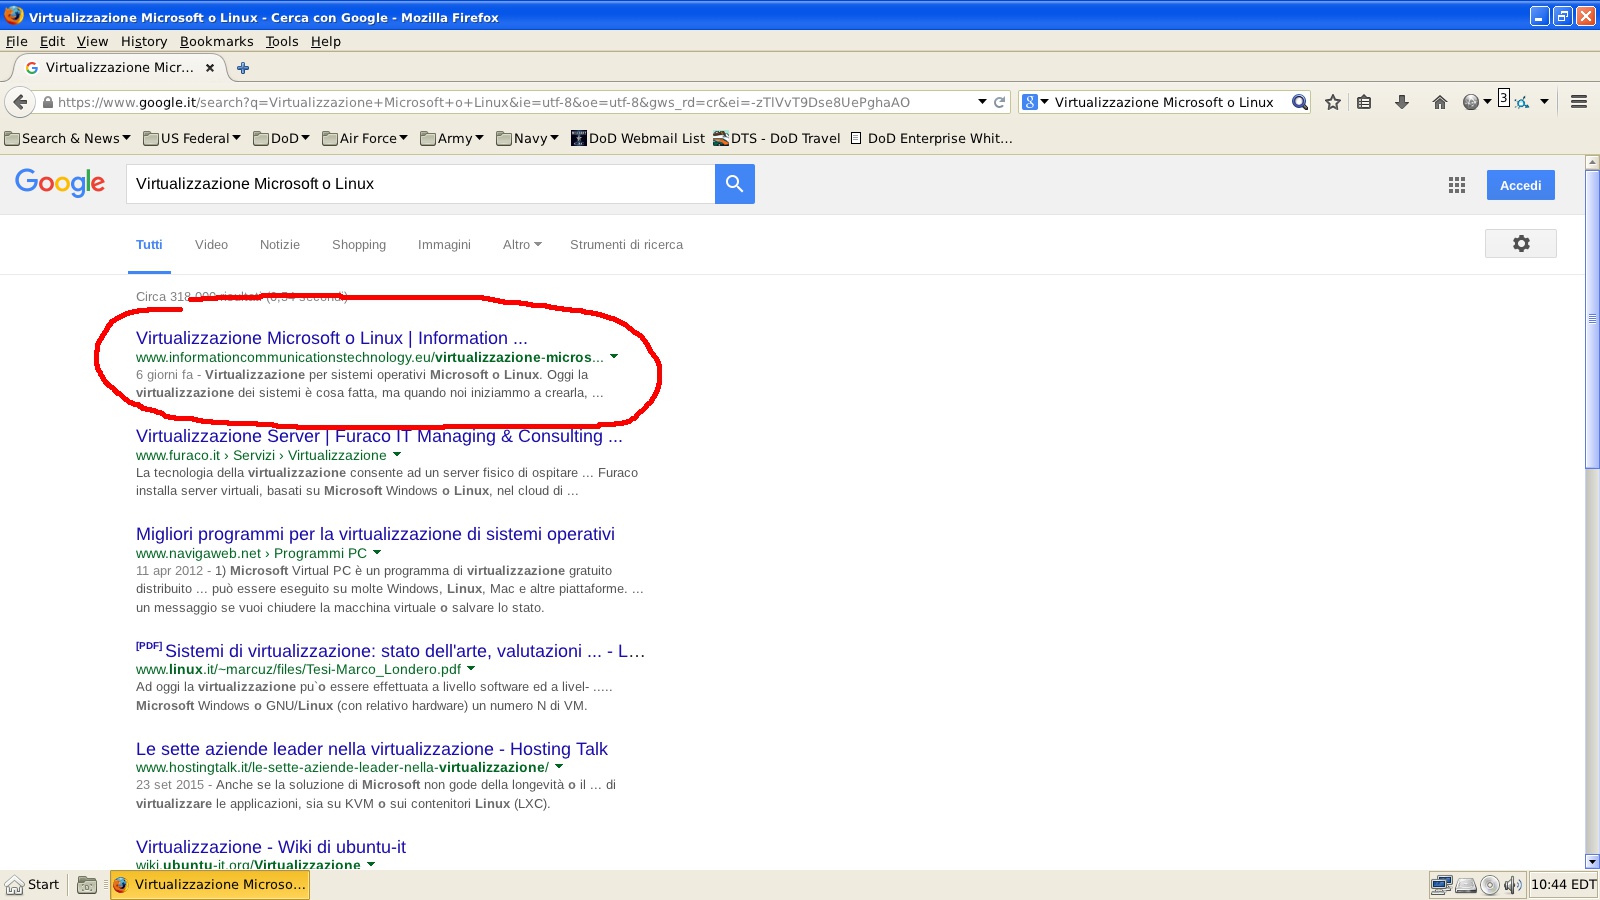Click the Google logo
This screenshot has height=900, width=1600.
(60, 183)
